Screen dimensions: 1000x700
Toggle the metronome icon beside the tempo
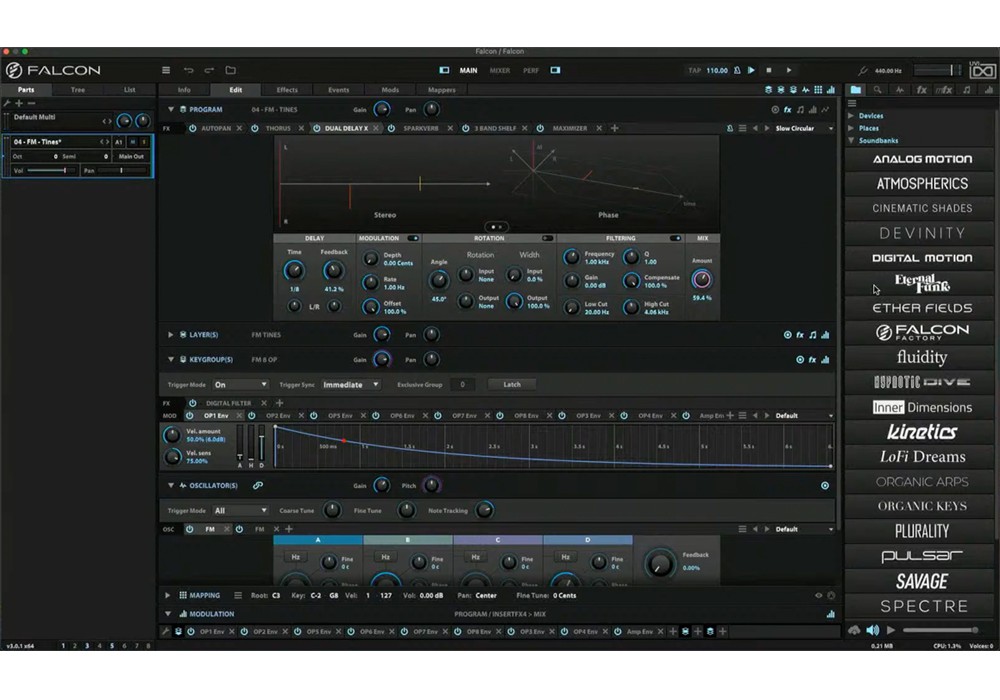737,70
